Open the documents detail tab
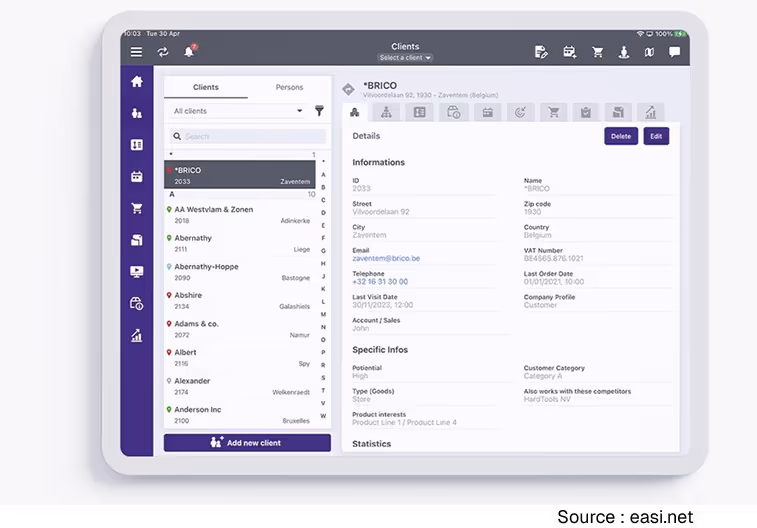This screenshot has width=757, height=528. 618,112
